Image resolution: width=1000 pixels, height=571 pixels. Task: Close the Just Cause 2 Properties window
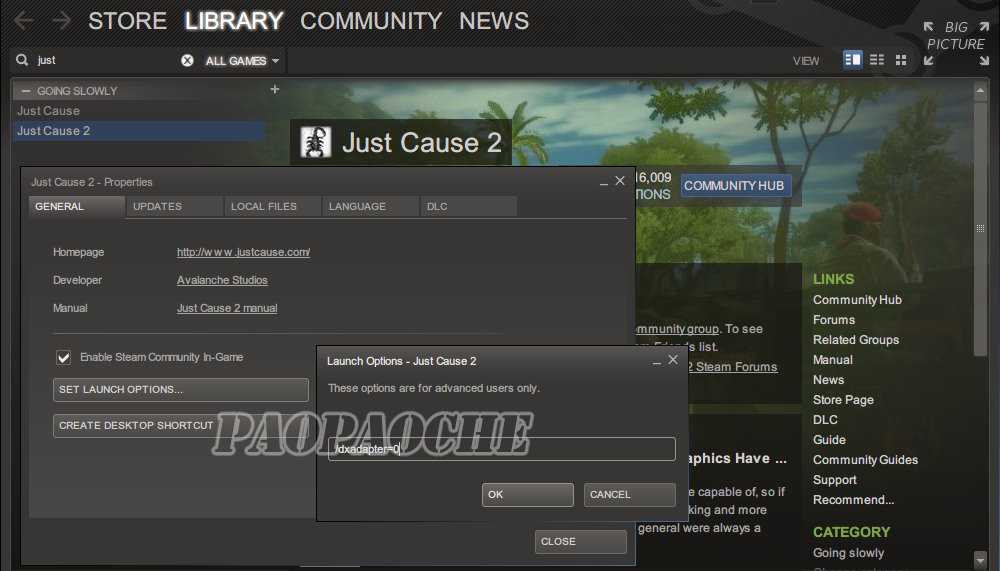[620, 181]
